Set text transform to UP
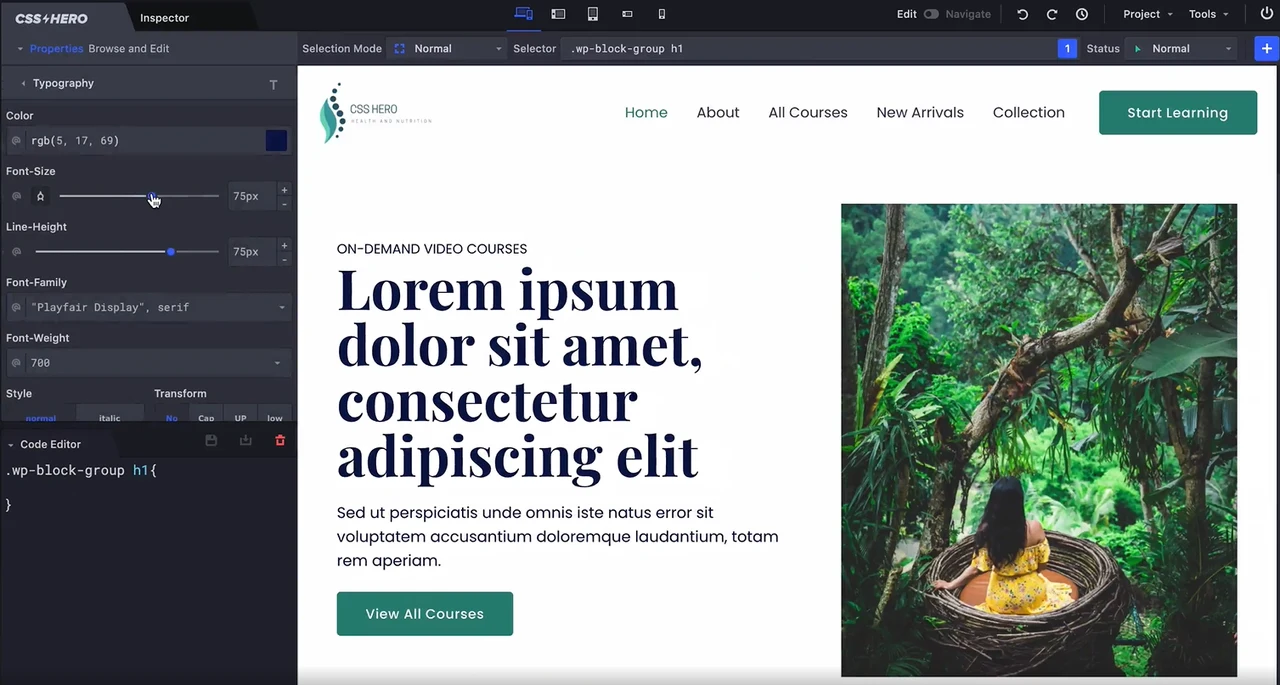Viewport: 1280px width, 685px height. point(240,417)
